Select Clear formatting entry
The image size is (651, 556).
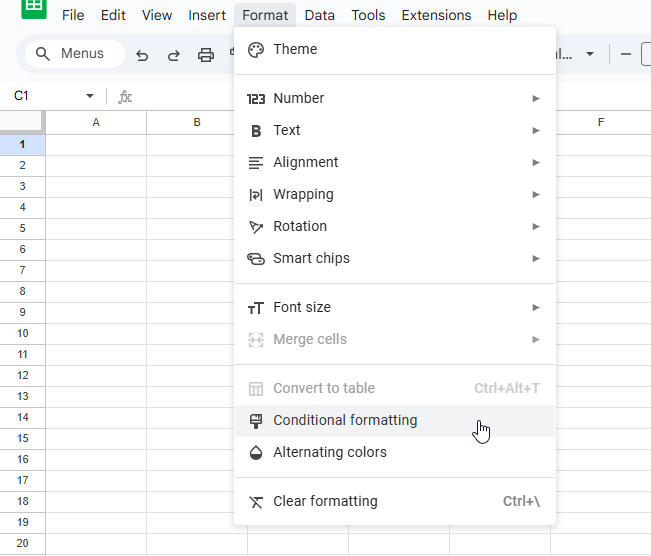pos(395,502)
